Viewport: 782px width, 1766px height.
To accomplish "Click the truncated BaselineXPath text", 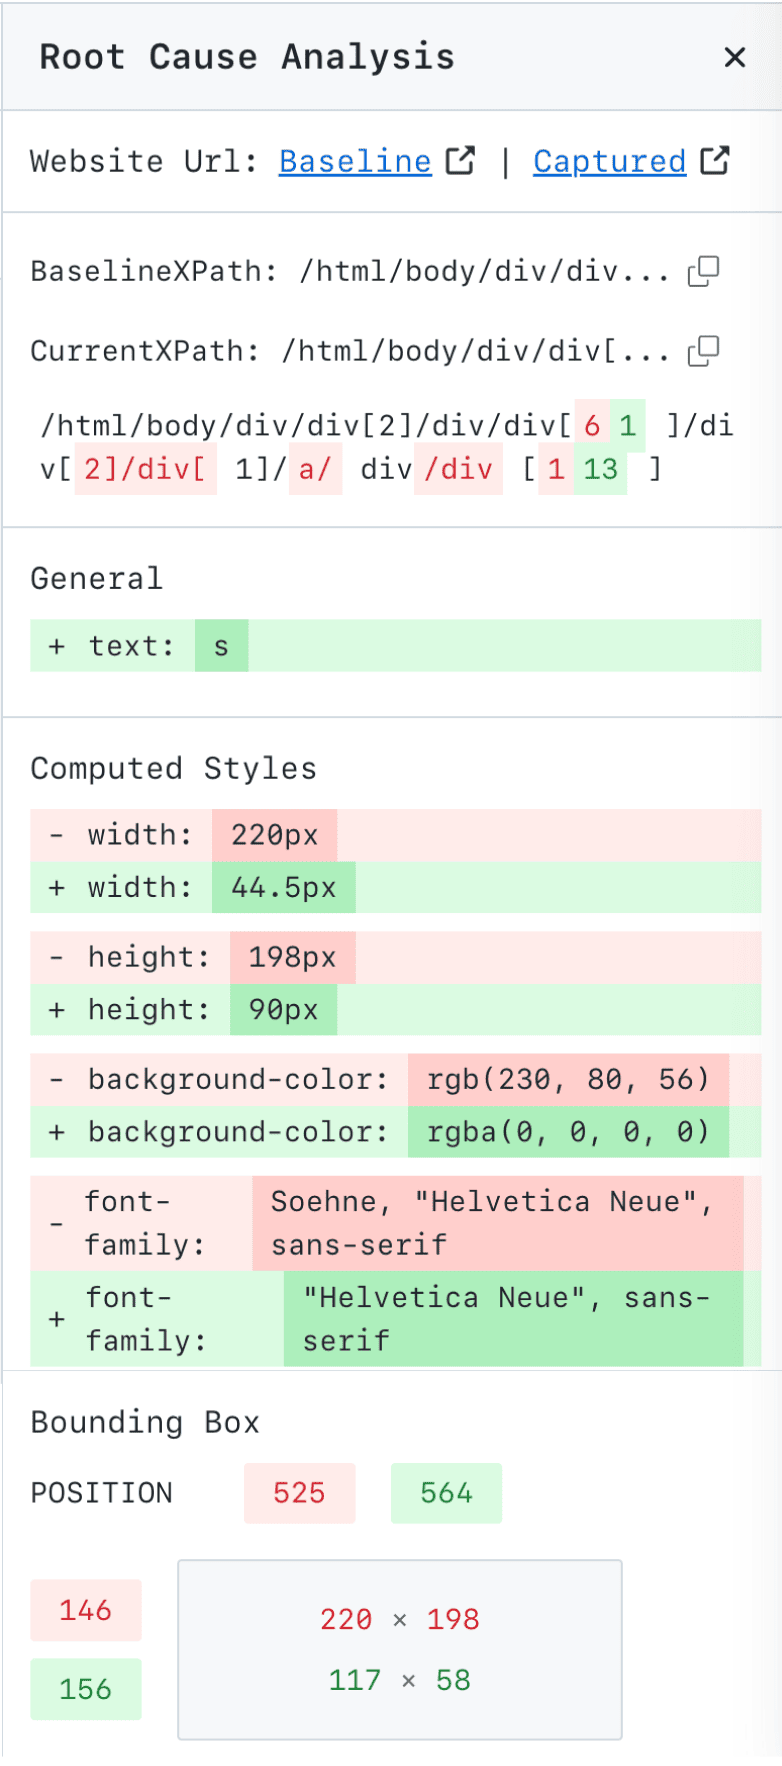I will (x=484, y=272).
